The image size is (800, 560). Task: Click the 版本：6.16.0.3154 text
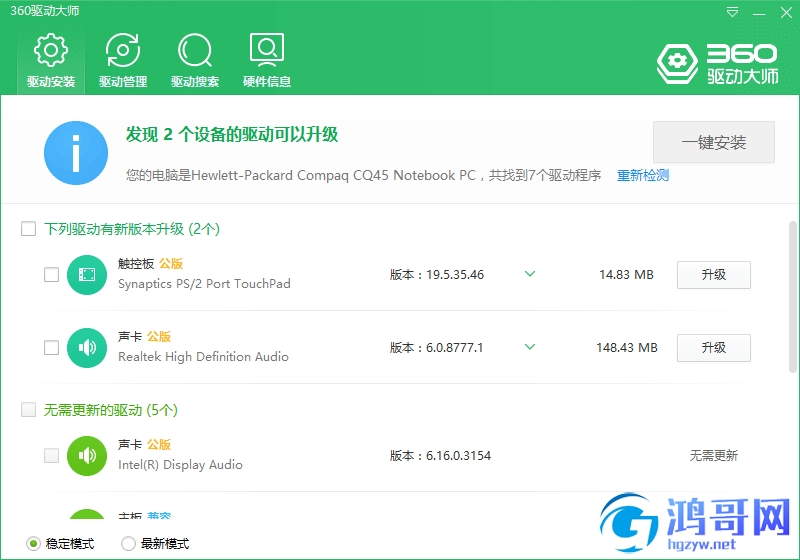pyautogui.click(x=440, y=455)
